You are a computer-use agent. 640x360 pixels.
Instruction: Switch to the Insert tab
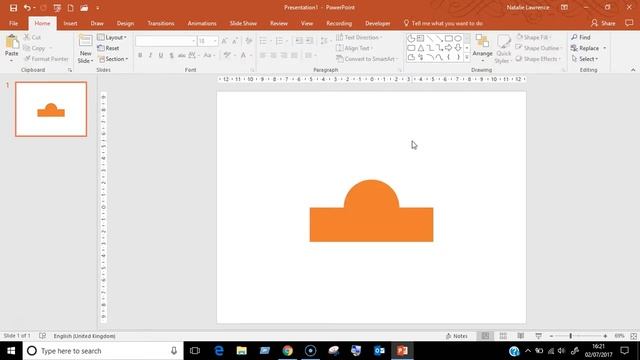tap(70, 23)
